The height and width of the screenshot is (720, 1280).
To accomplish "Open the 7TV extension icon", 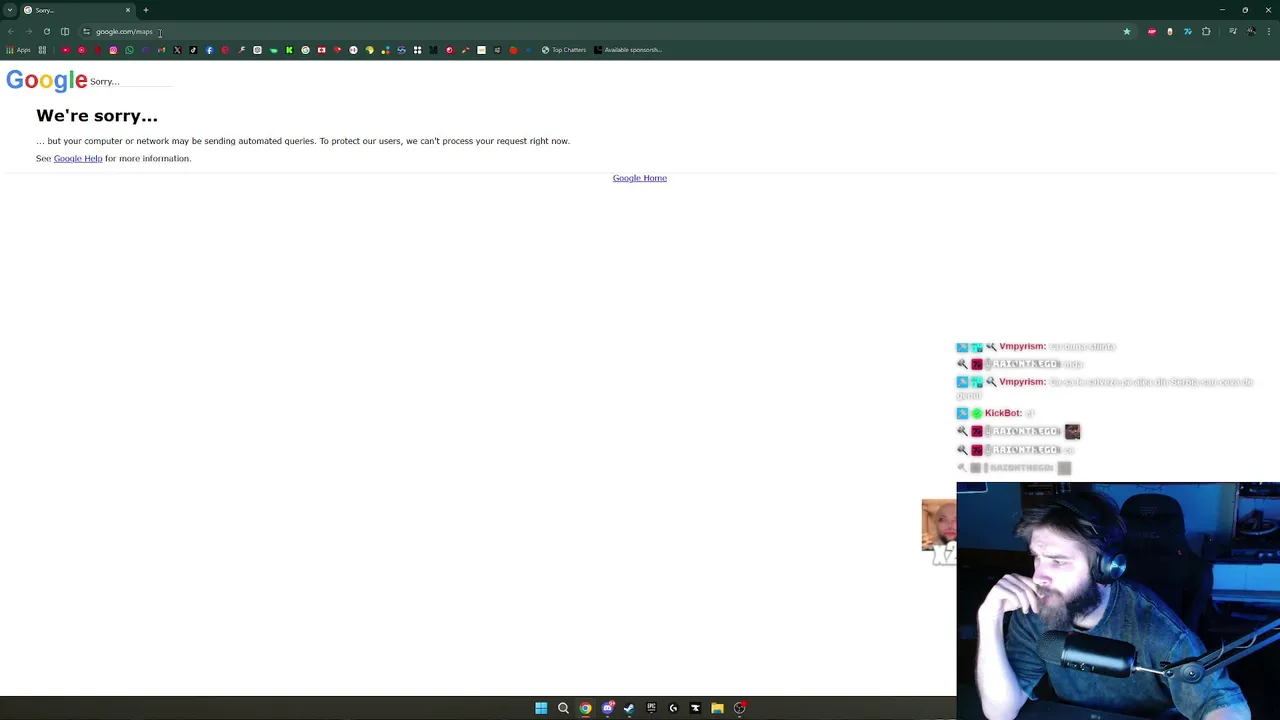I will point(1188,31).
